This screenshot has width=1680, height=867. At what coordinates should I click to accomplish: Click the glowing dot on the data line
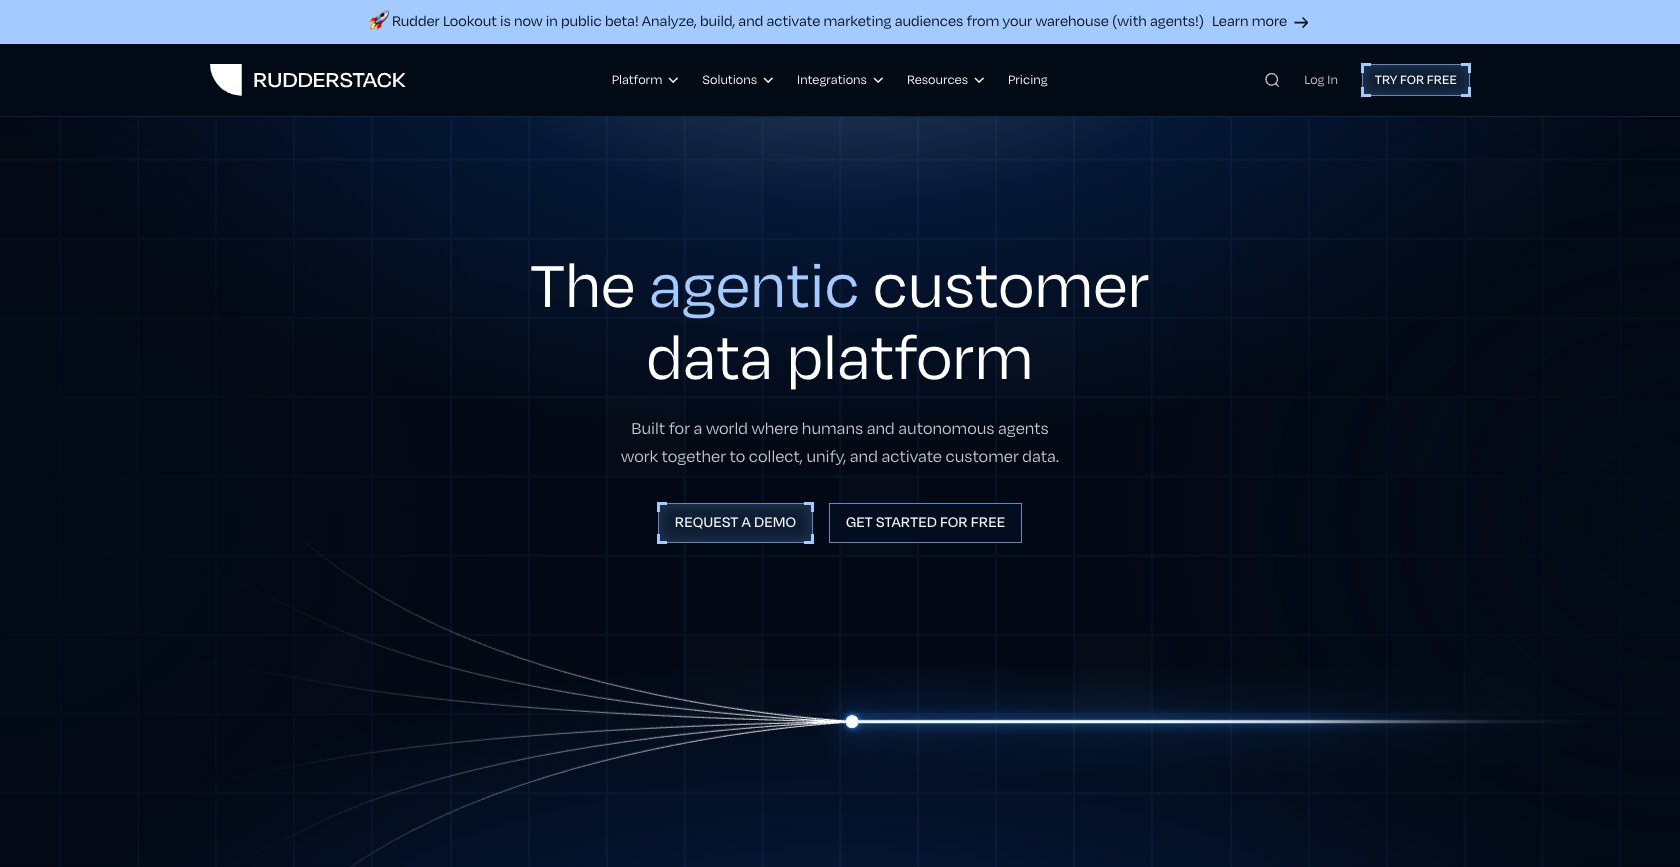852,722
